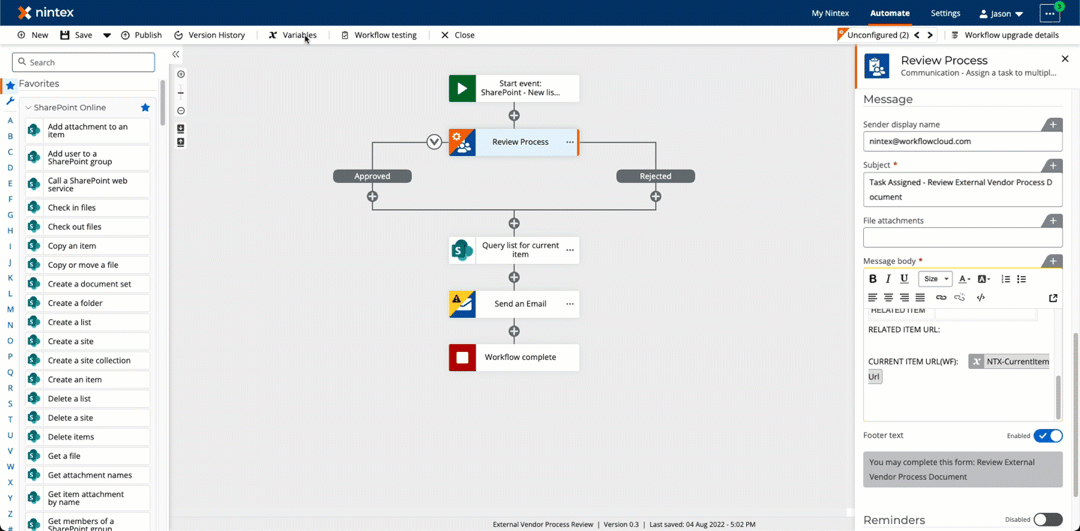1080x531 pixels.
Task: Align message text left
Action: [x=873, y=298]
